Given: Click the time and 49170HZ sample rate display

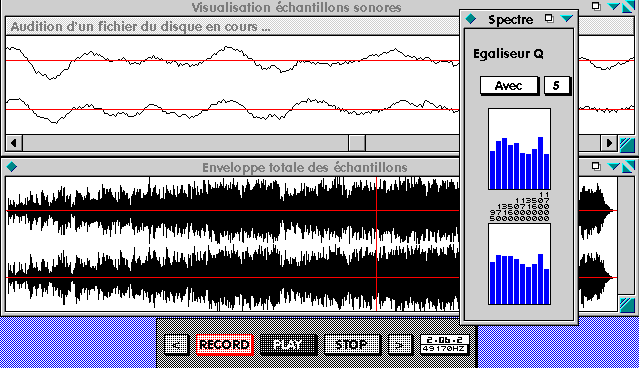Looking at the screenshot, I should pyautogui.click(x=445, y=345).
